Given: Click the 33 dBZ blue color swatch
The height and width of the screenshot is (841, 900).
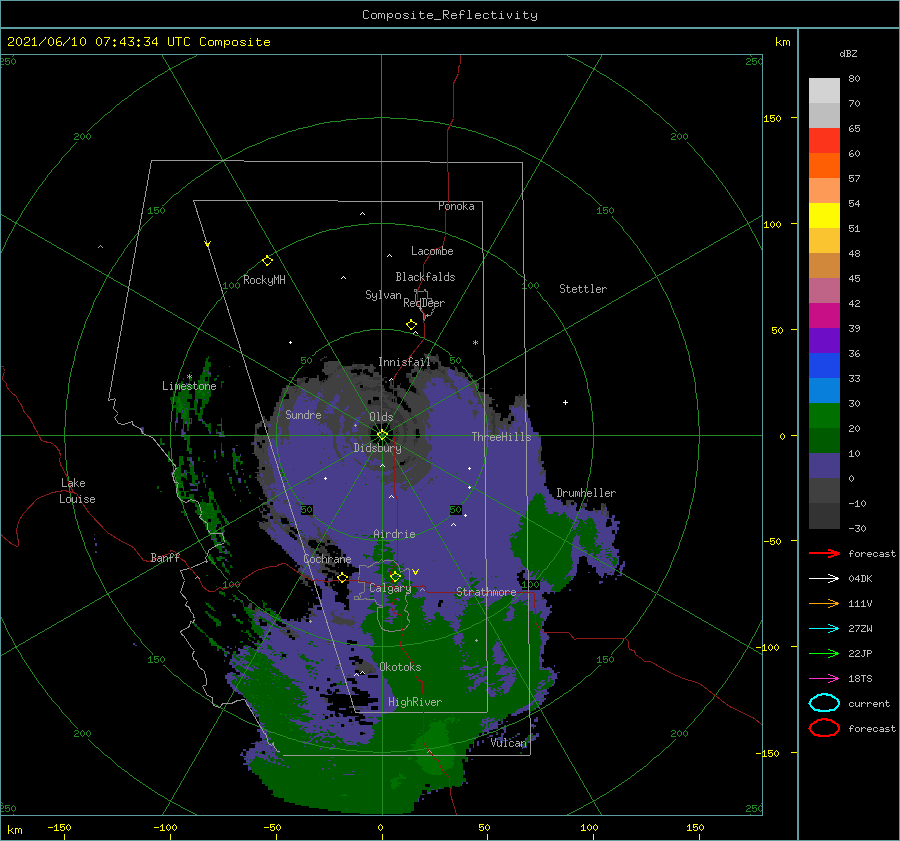Looking at the screenshot, I should coord(824,365).
